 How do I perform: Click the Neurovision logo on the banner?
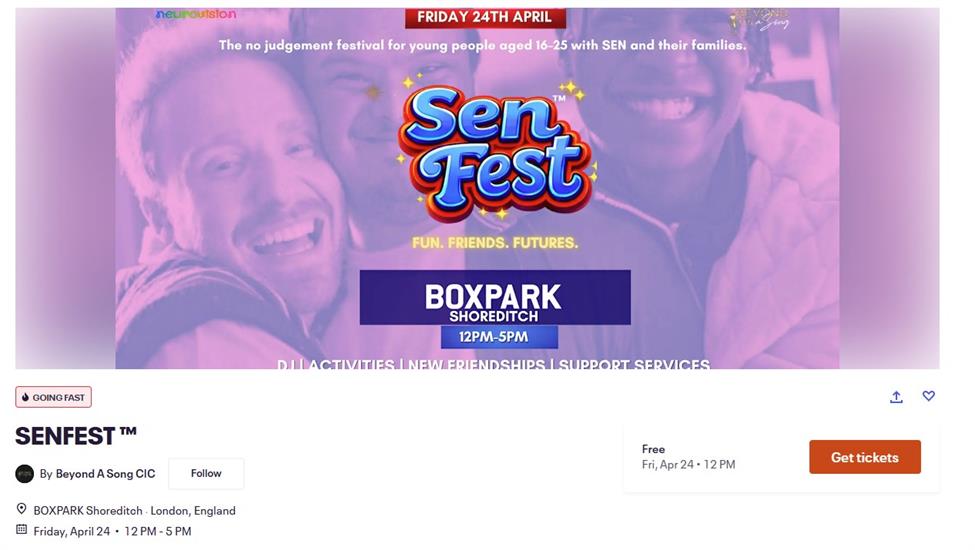pos(196,15)
